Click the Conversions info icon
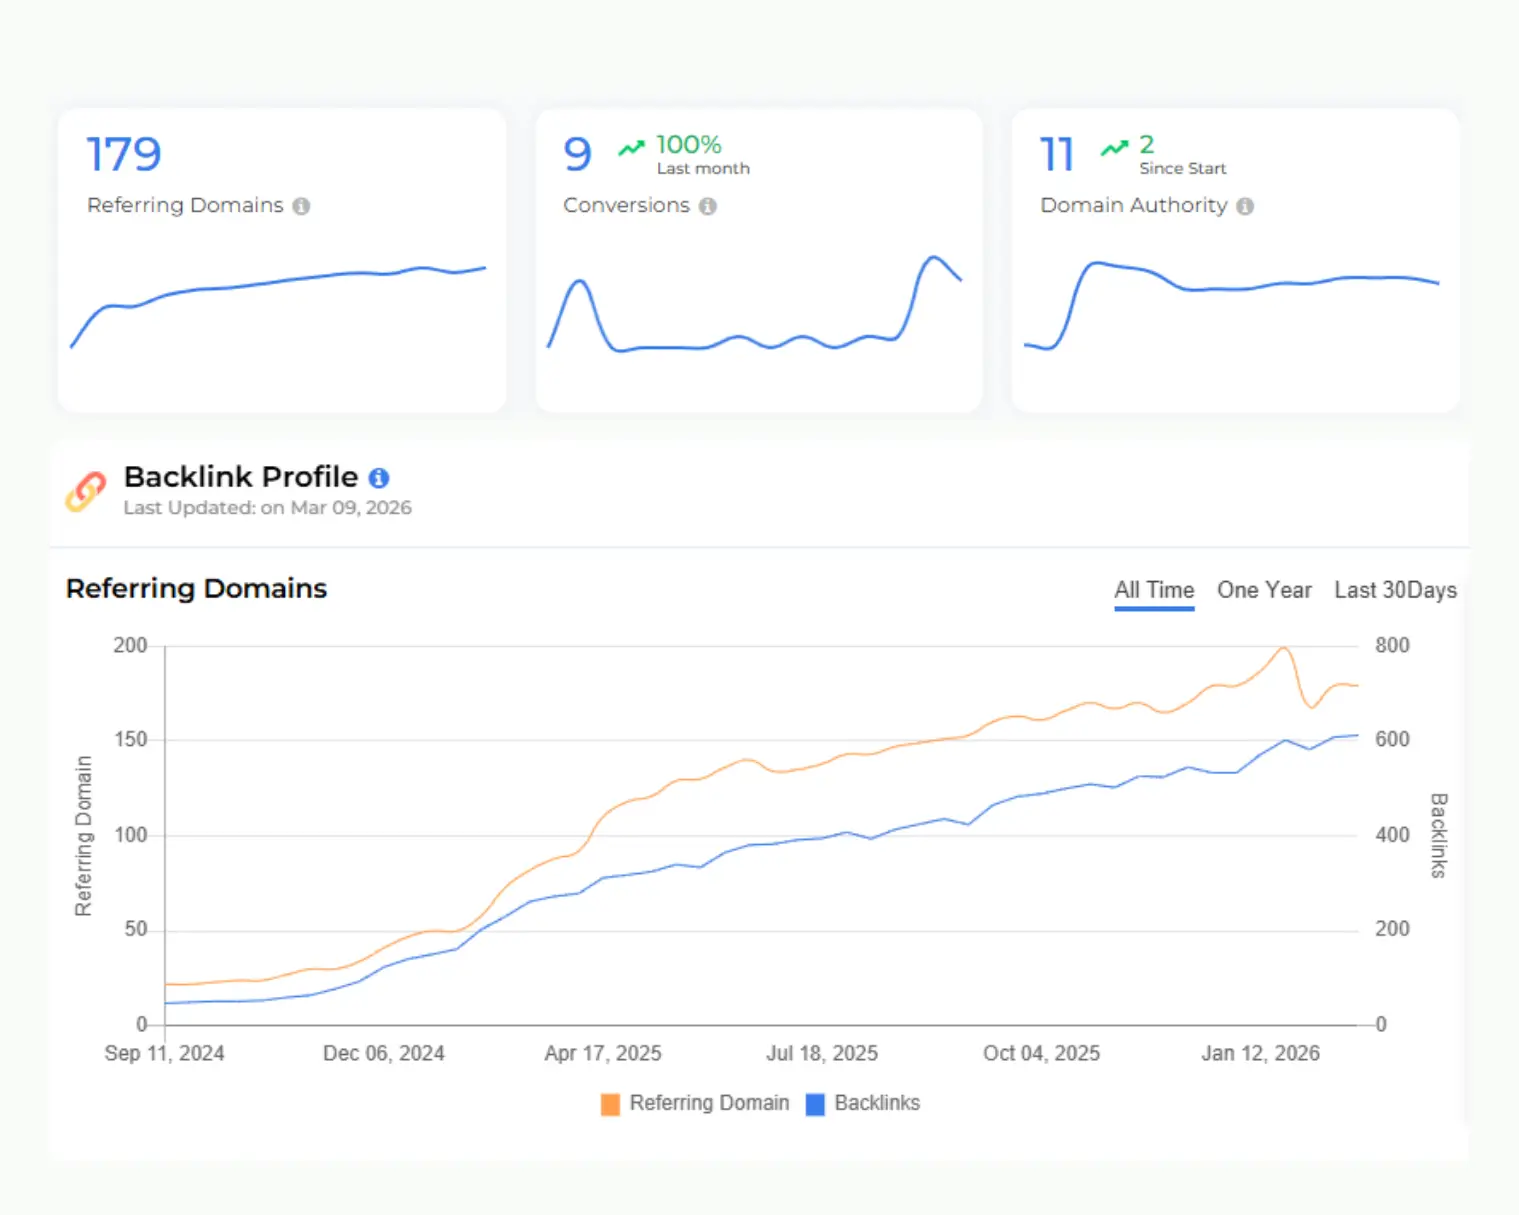Image resolution: width=1519 pixels, height=1215 pixels. [x=709, y=206]
